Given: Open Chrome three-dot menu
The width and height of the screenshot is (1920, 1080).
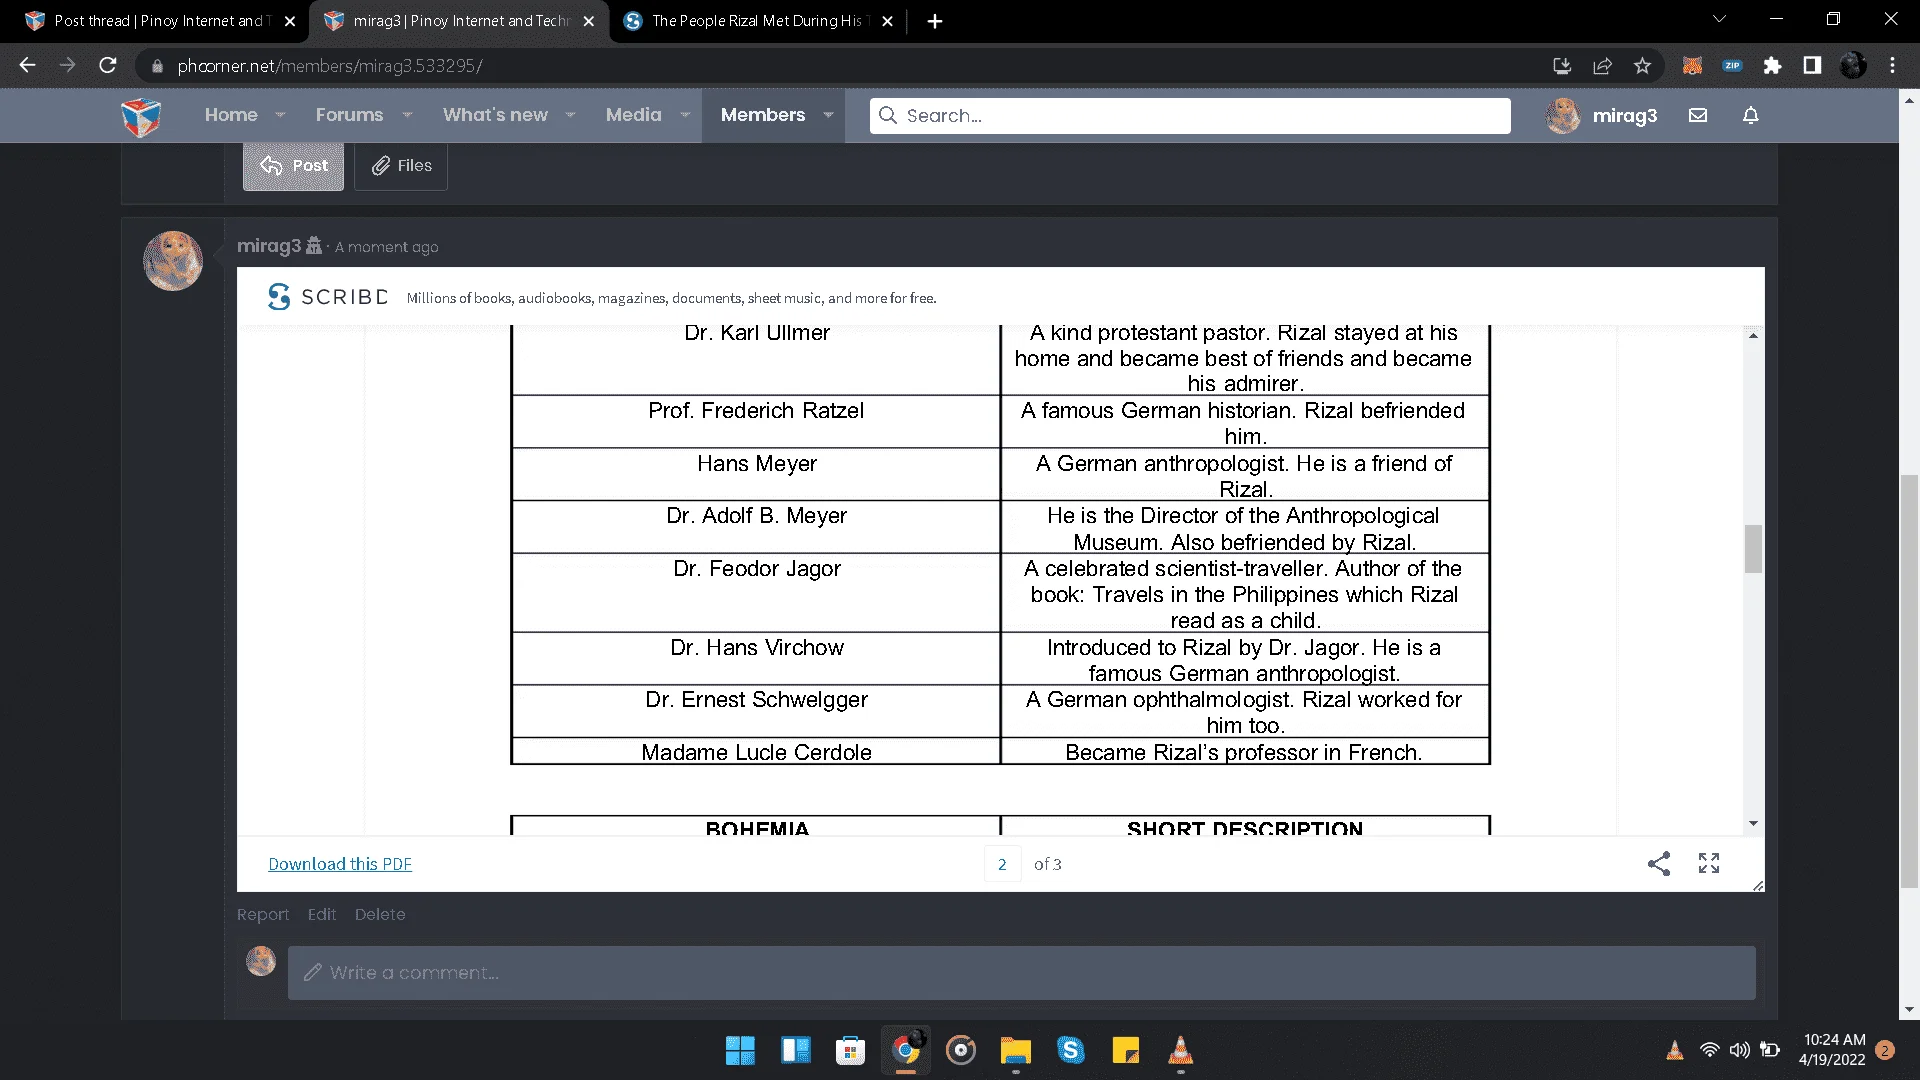Looking at the screenshot, I should coord(1892,66).
